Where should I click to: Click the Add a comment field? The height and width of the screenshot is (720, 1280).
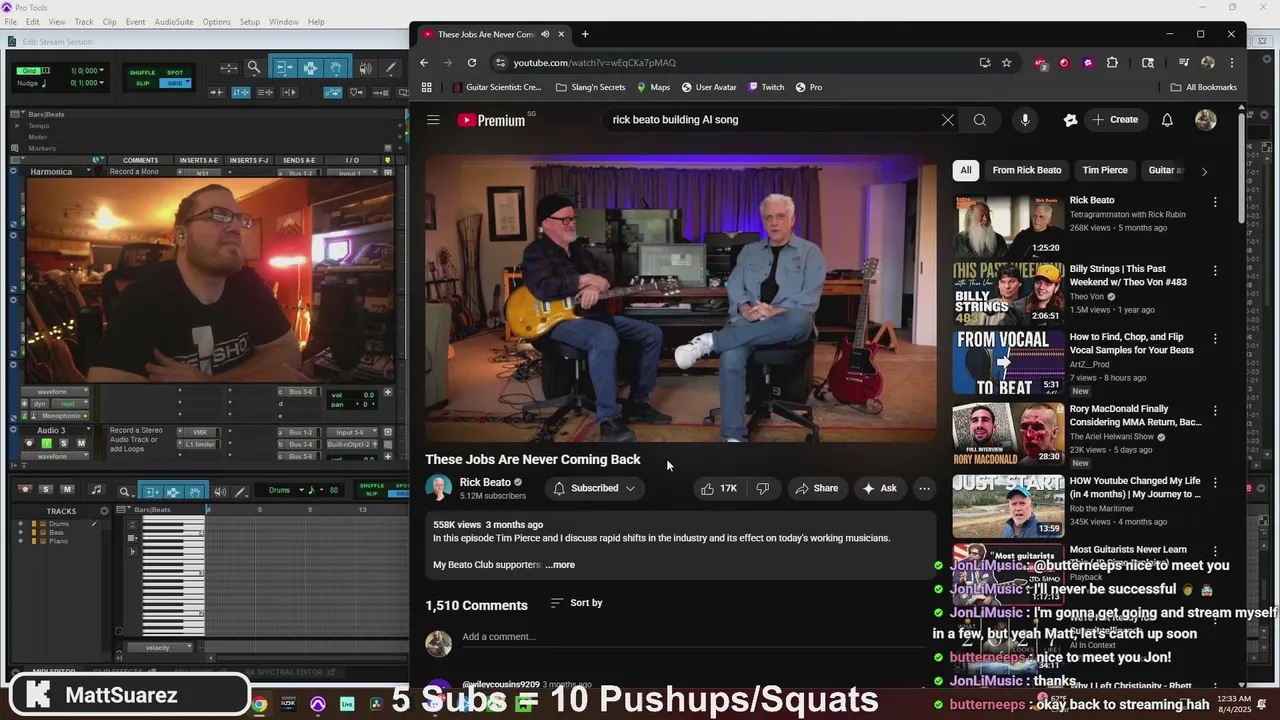click(x=695, y=637)
